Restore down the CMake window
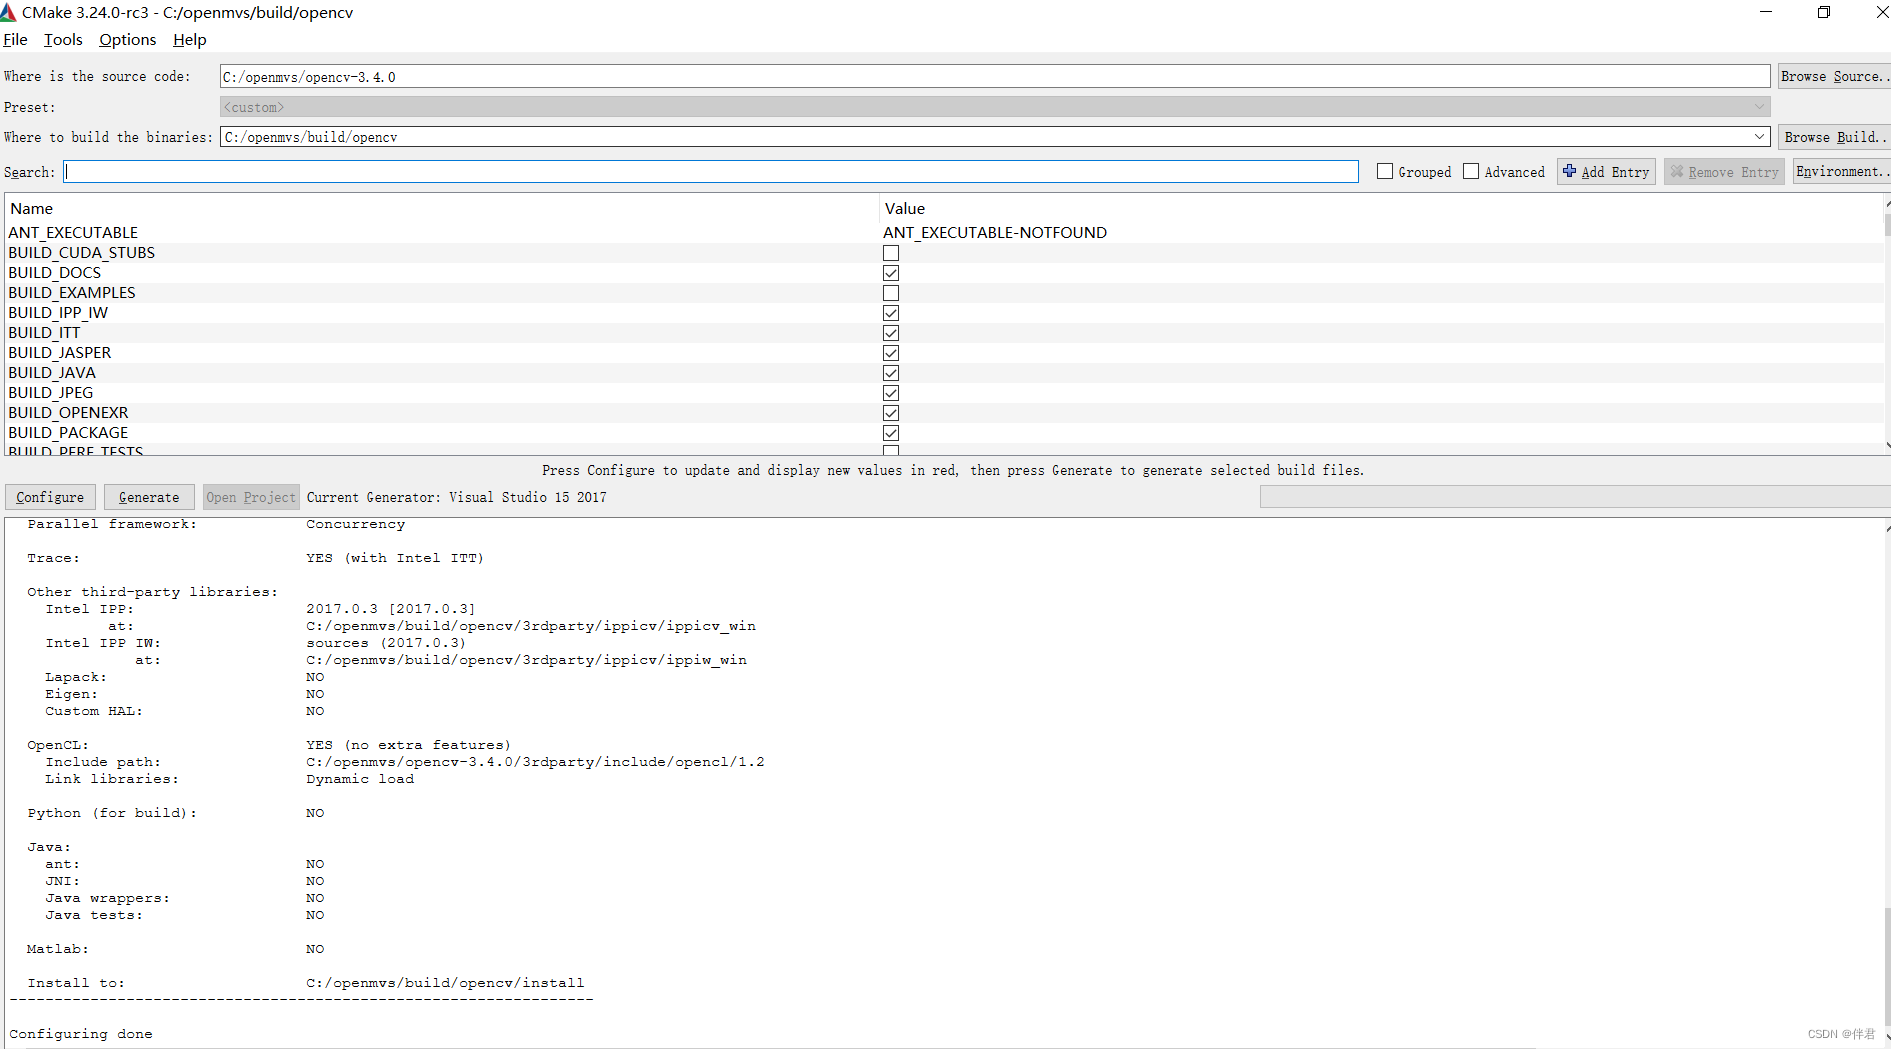The height and width of the screenshot is (1049, 1891). click(x=1824, y=12)
